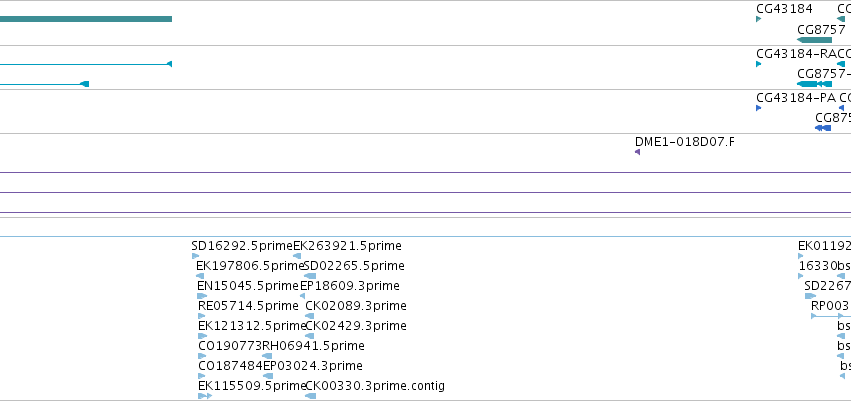Click the EN15045.5prime label

[x=245, y=286]
